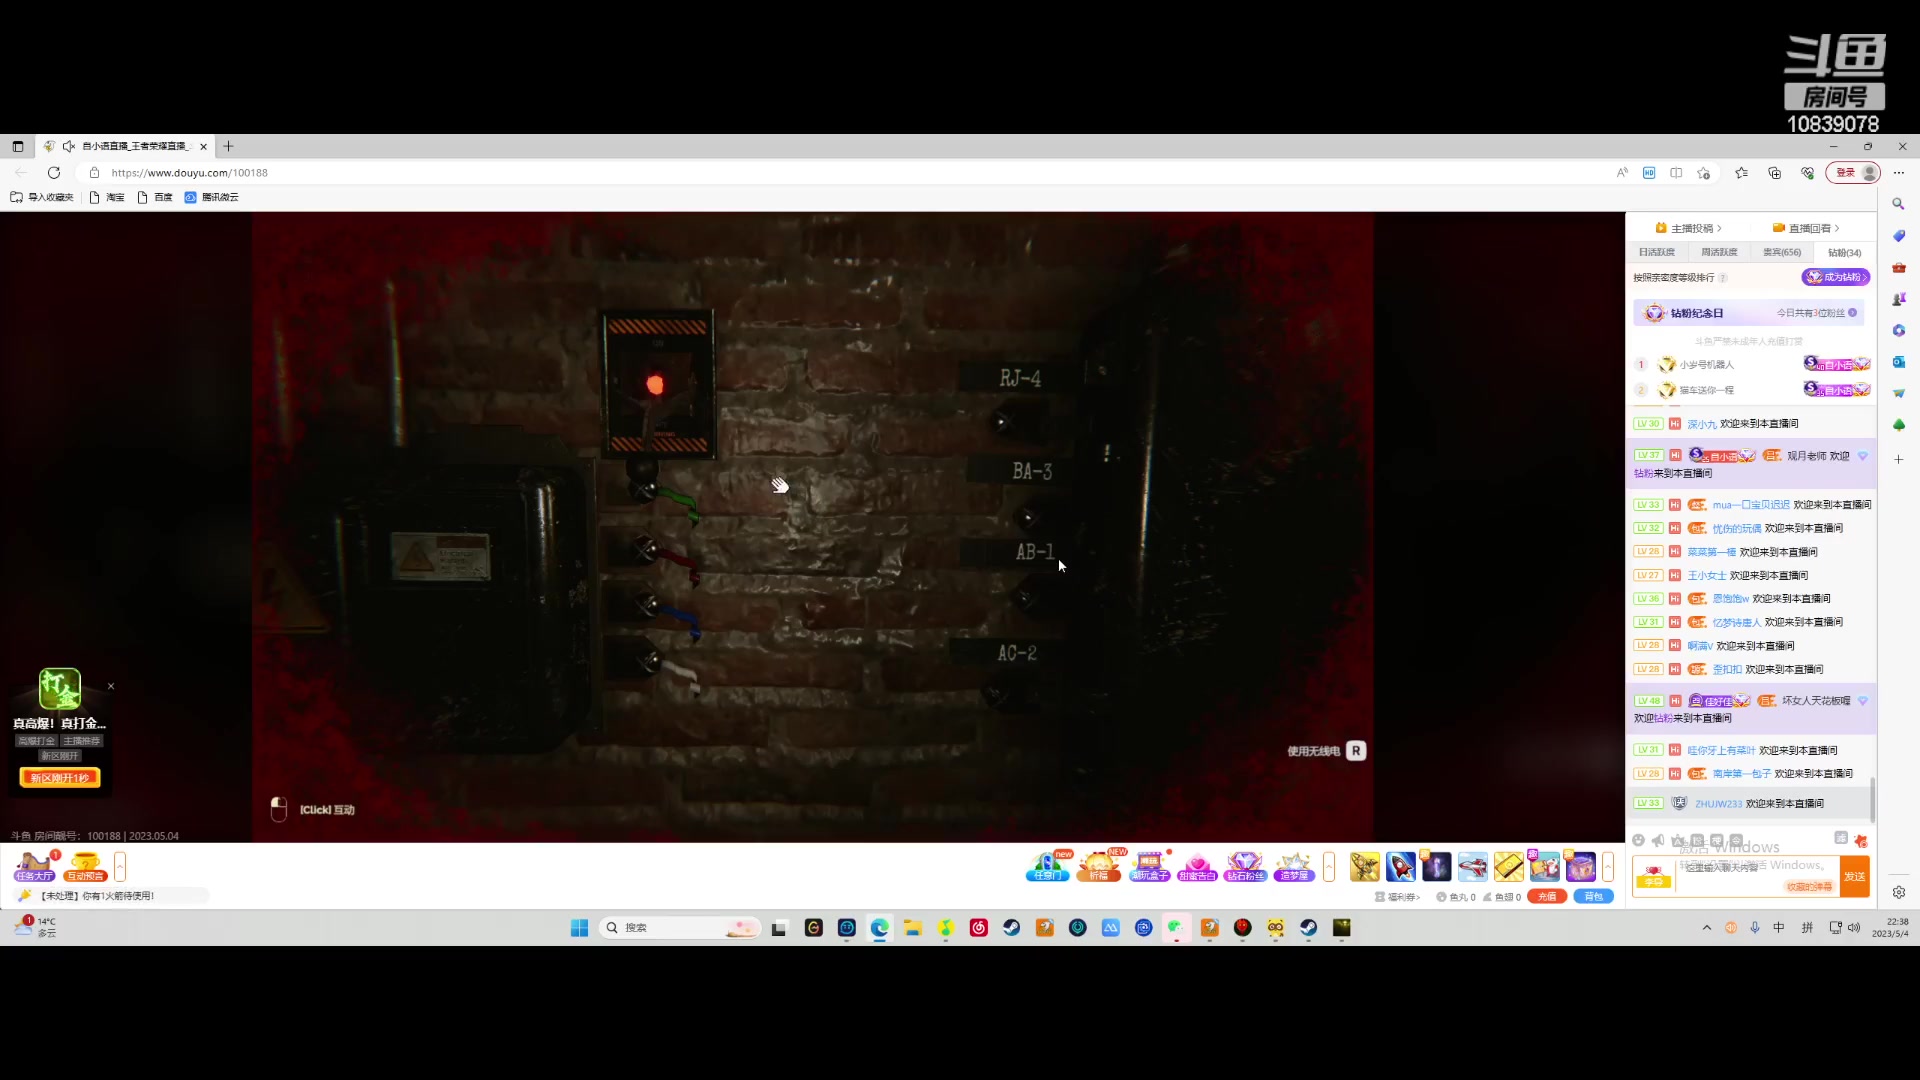Open the 祈福 activity icon
Image resolution: width=1920 pixels, height=1080 pixels.
click(x=1099, y=866)
